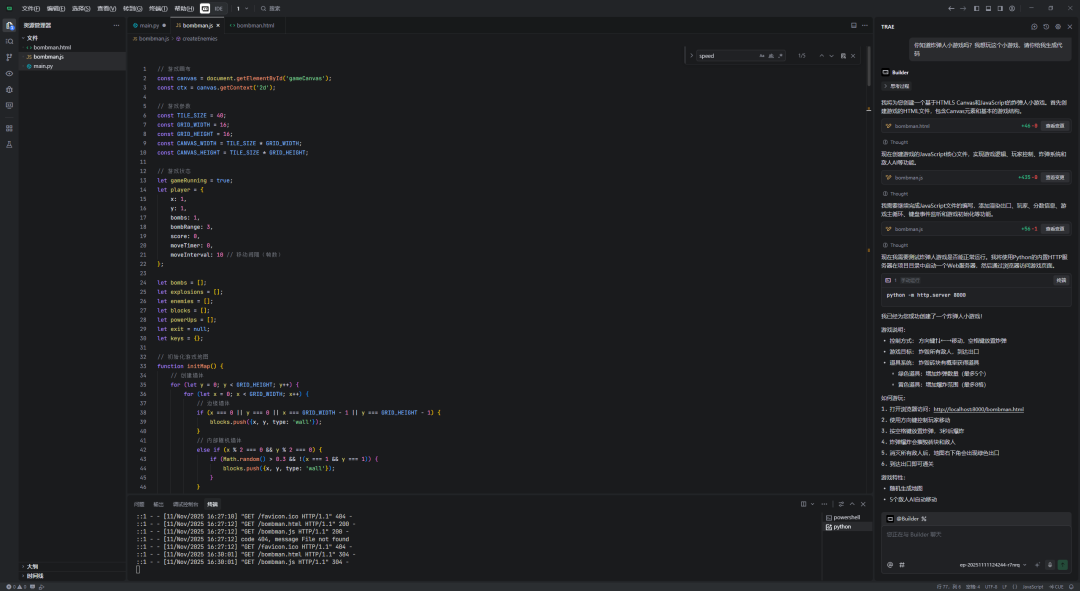This screenshot has height=591, width=1080.
Task: Open Source Control in the activity bar
Action: coord(9,57)
